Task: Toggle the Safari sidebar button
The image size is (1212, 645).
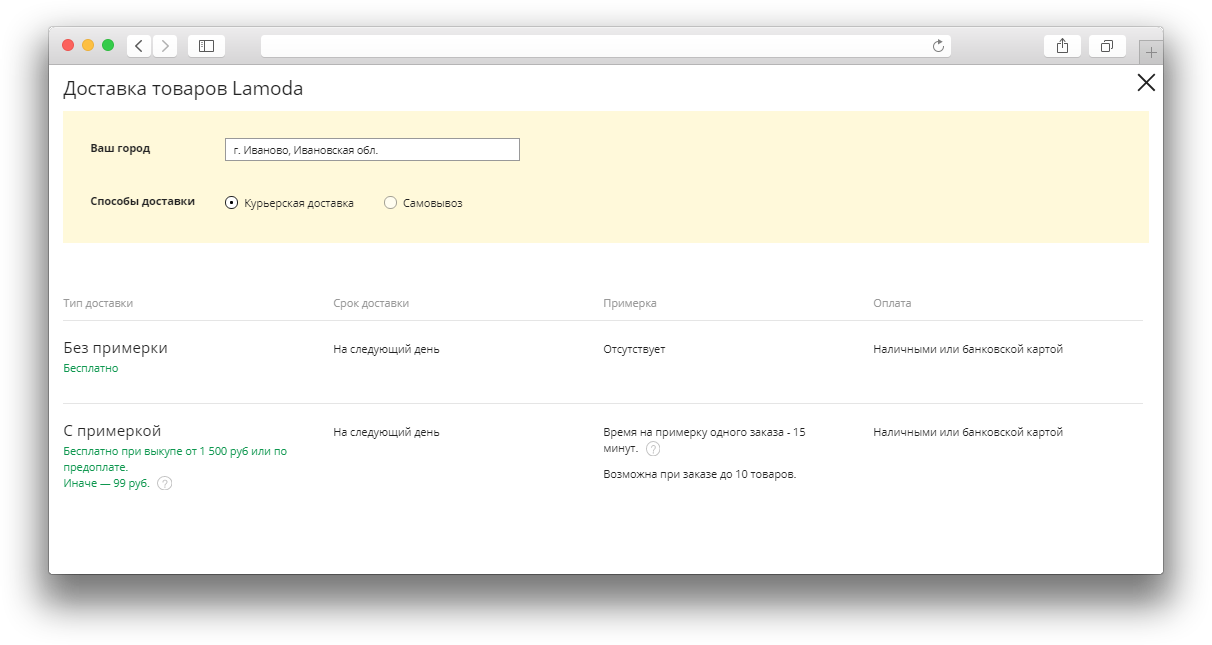Action: pyautogui.click(x=206, y=46)
